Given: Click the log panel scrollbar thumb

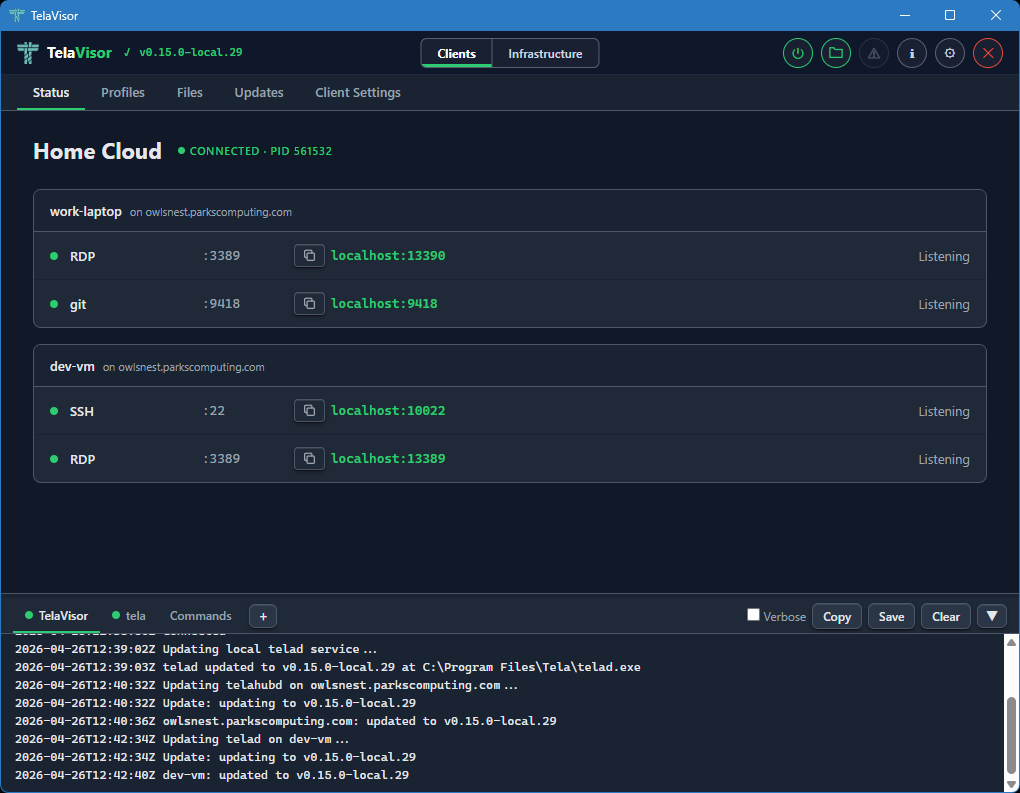Looking at the screenshot, I should pos(1012,735).
